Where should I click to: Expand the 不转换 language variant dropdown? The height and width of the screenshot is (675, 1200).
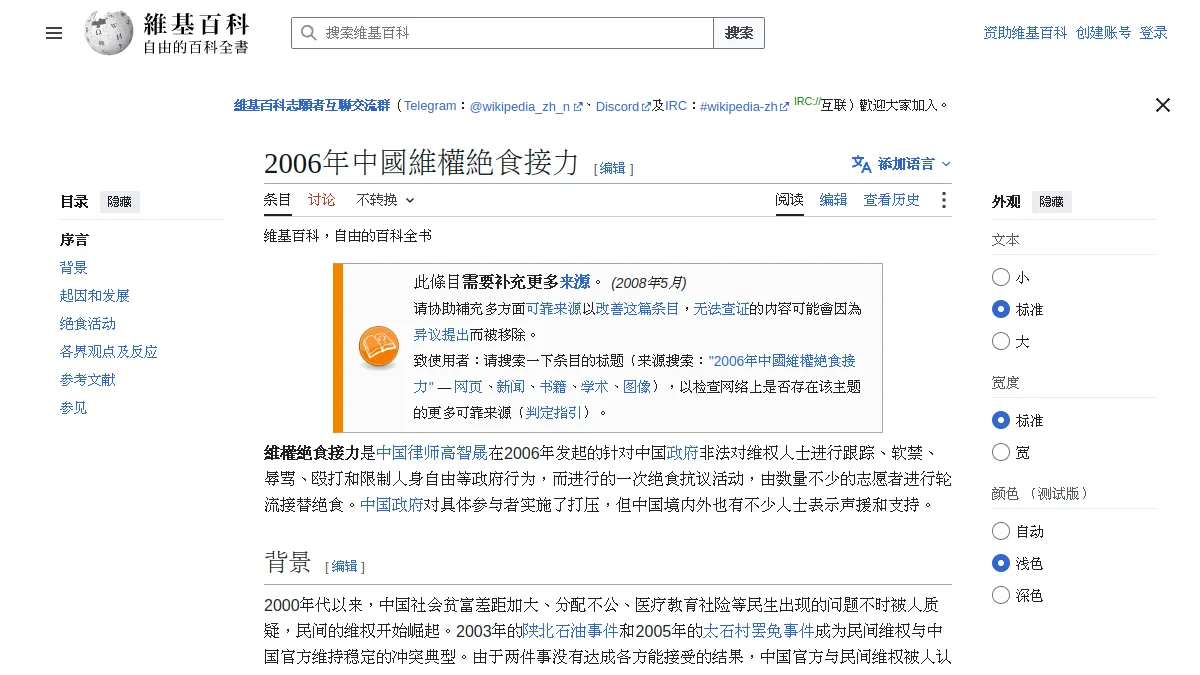click(x=385, y=200)
